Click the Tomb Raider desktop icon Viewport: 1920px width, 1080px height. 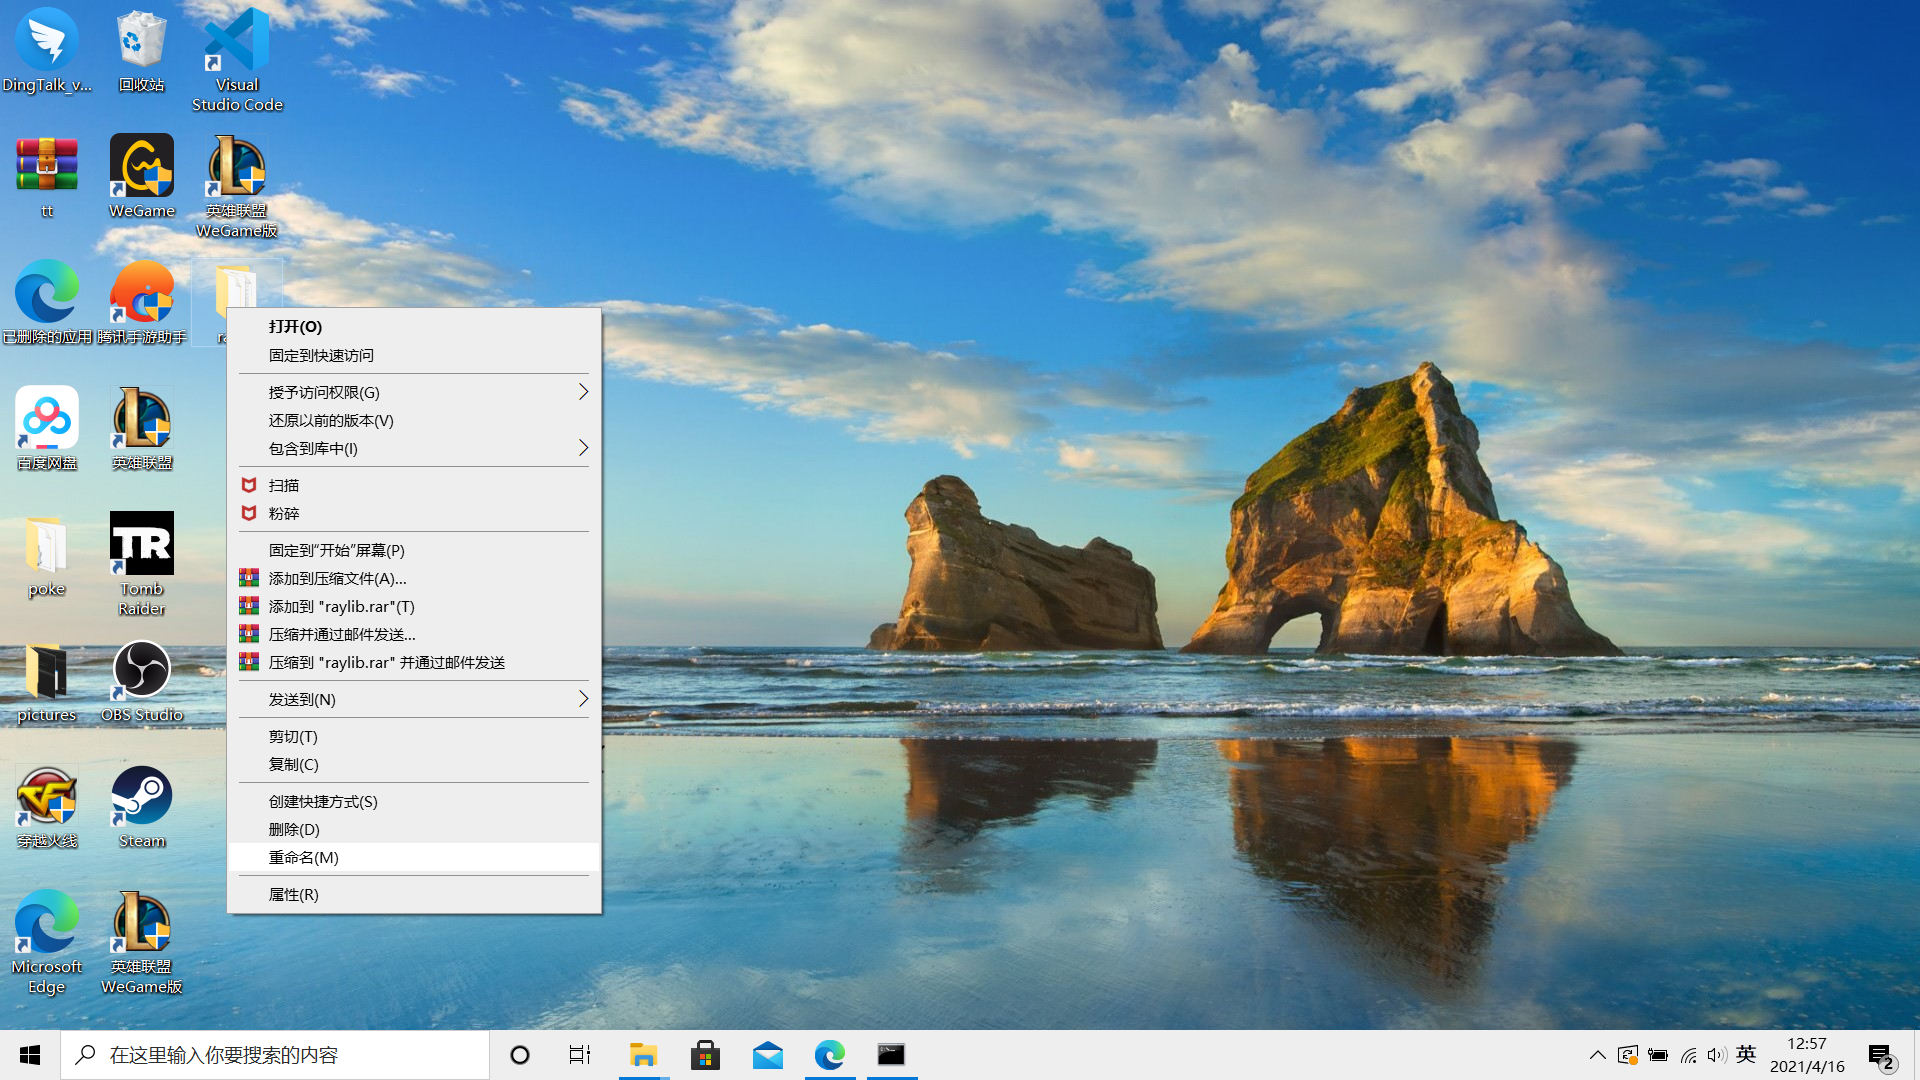(x=141, y=545)
